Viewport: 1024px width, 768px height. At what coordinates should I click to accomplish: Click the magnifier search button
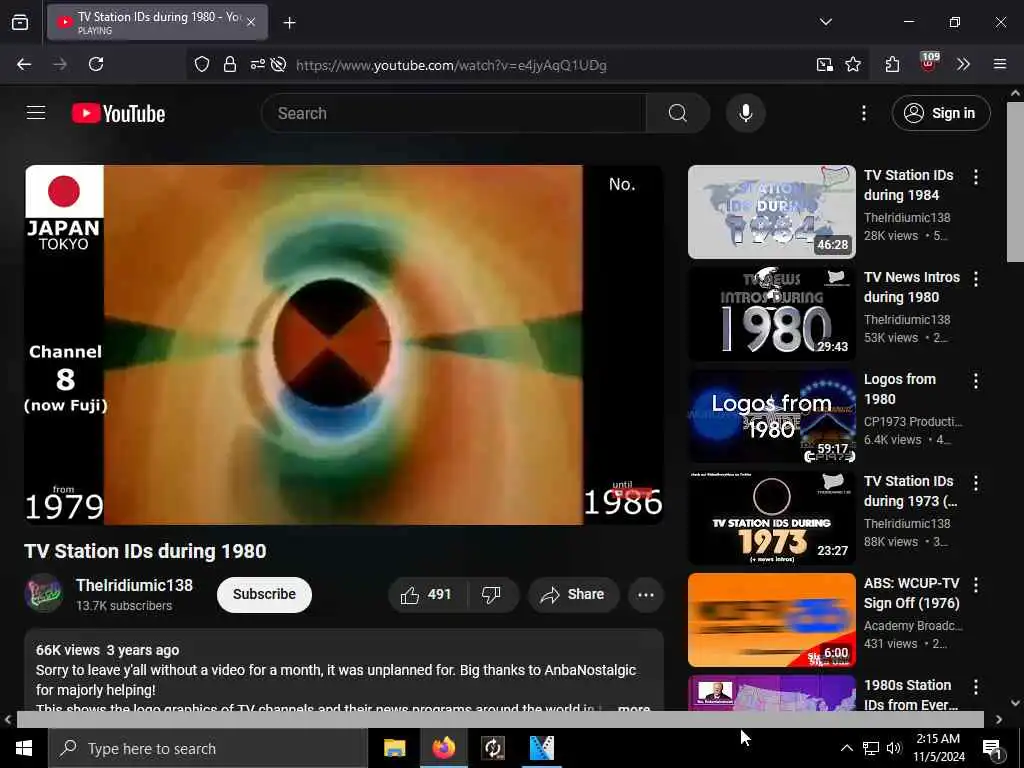tap(678, 113)
